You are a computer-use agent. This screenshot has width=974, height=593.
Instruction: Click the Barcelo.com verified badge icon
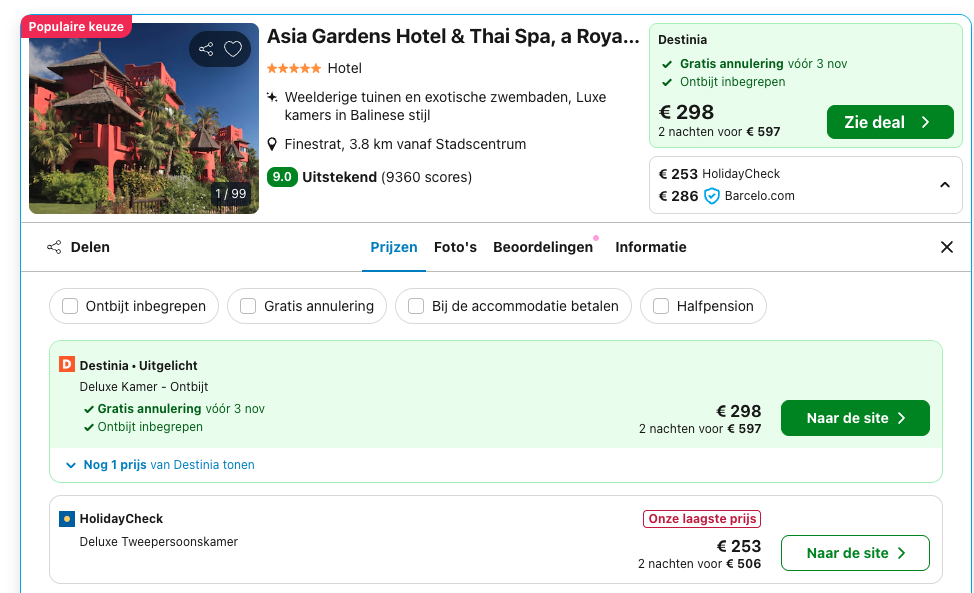tap(711, 196)
